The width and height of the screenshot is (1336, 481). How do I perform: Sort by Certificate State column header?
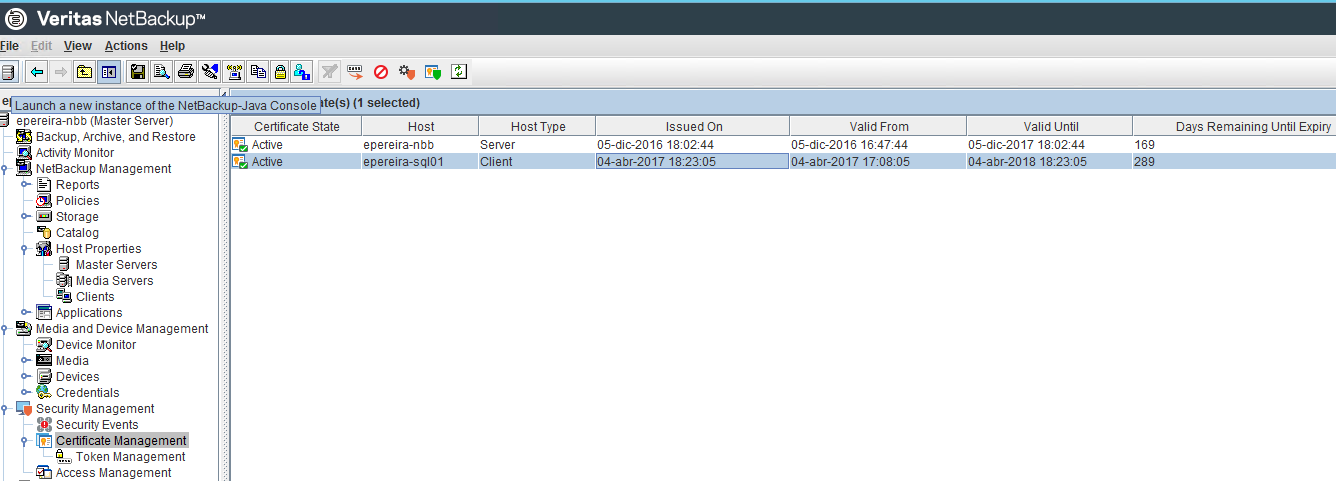(x=297, y=126)
